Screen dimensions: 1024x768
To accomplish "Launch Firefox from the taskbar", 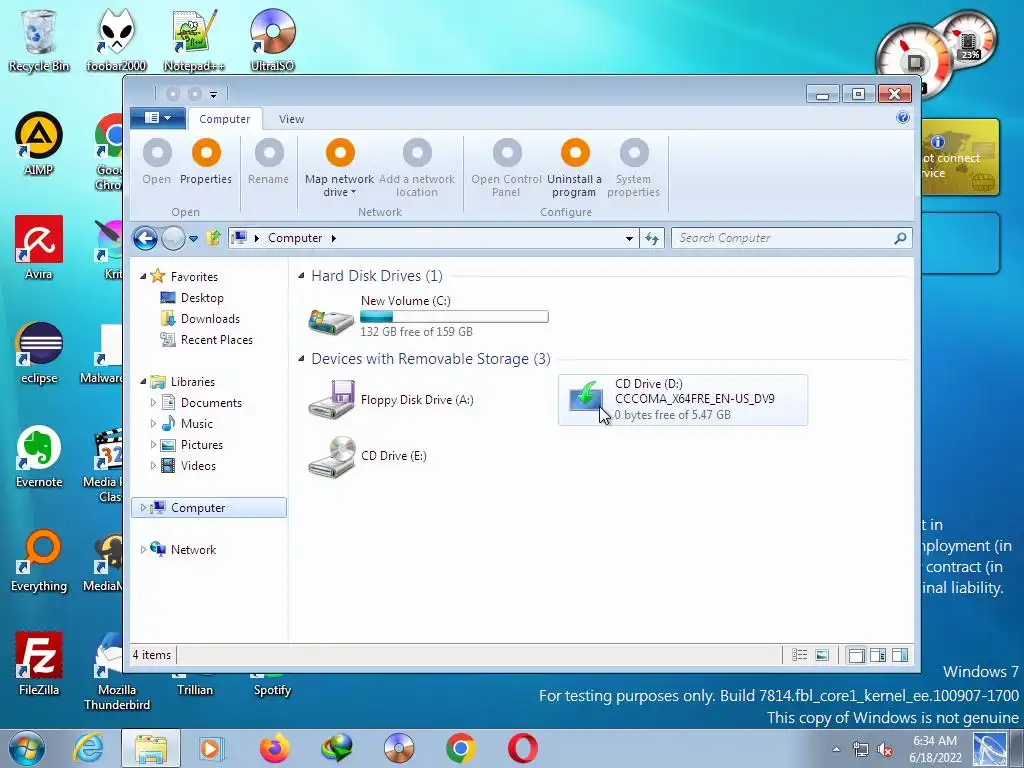I will pyautogui.click(x=274, y=748).
